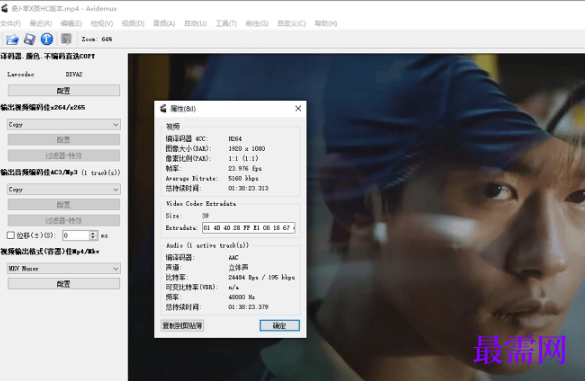This screenshot has width=585, height=381.
Task: Open the 编辑(E) menu
Action: 71,24
